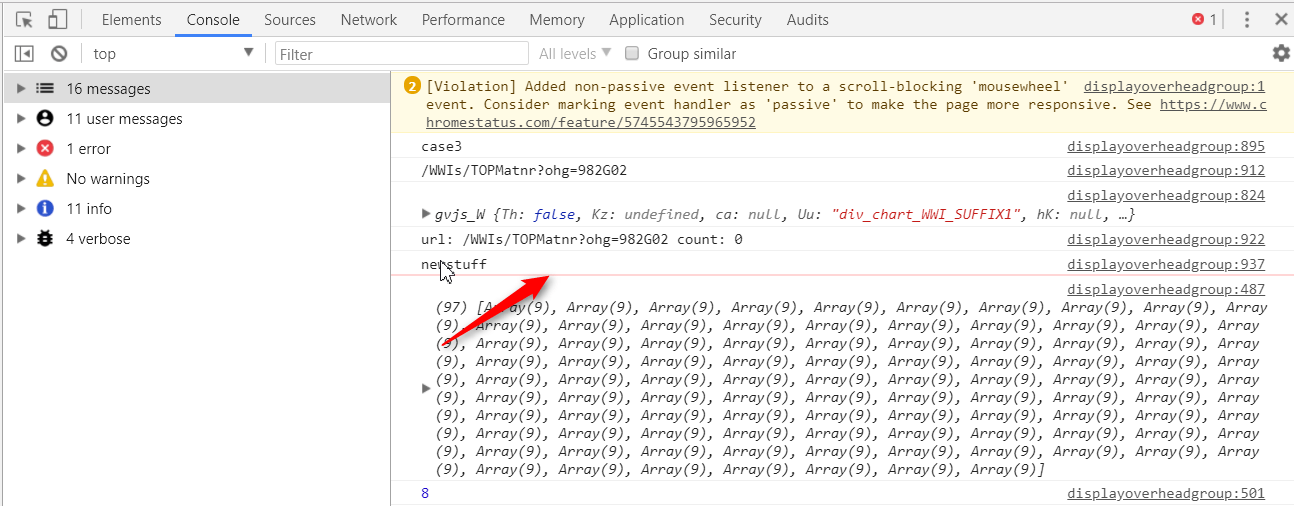Open the Application tab
The height and width of the screenshot is (506, 1294).
point(647,19)
